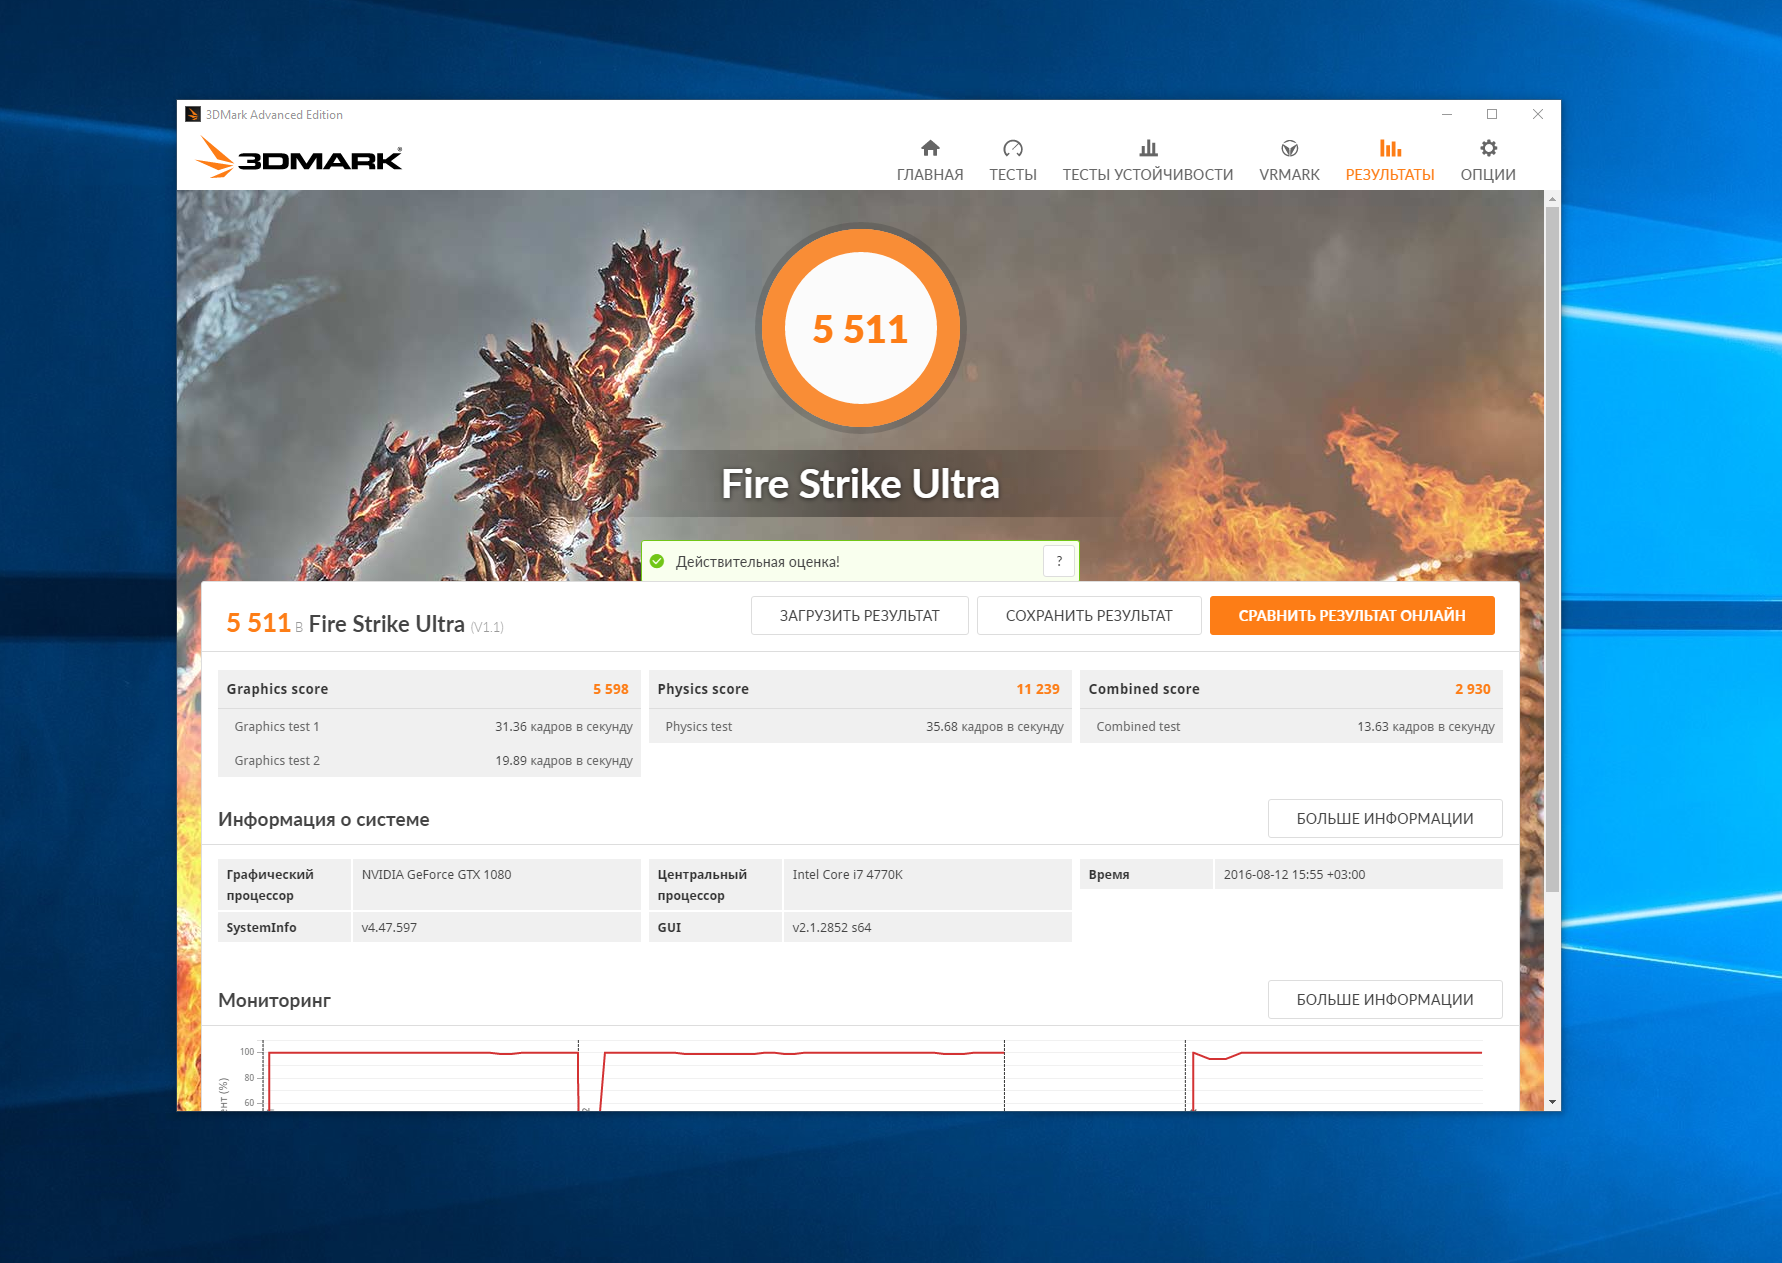Click the Combined score value 2 930
Screen dimensions: 1782x1263
tap(1473, 689)
